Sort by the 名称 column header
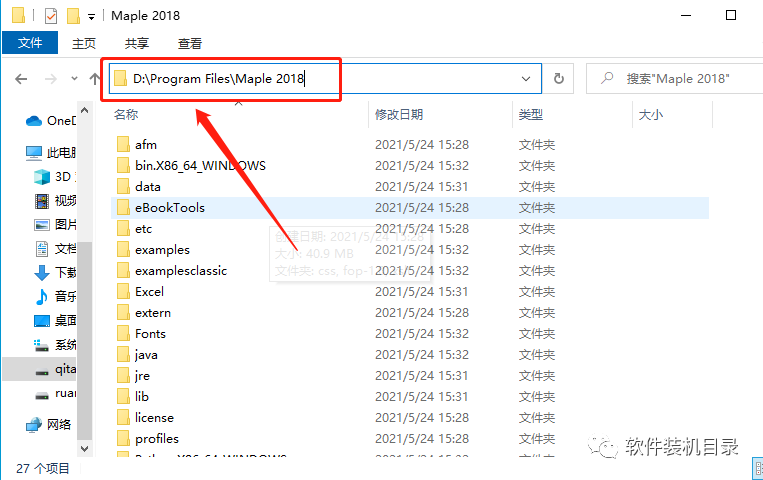Viewport: 763px width, 480px height. tap(127, 115)
